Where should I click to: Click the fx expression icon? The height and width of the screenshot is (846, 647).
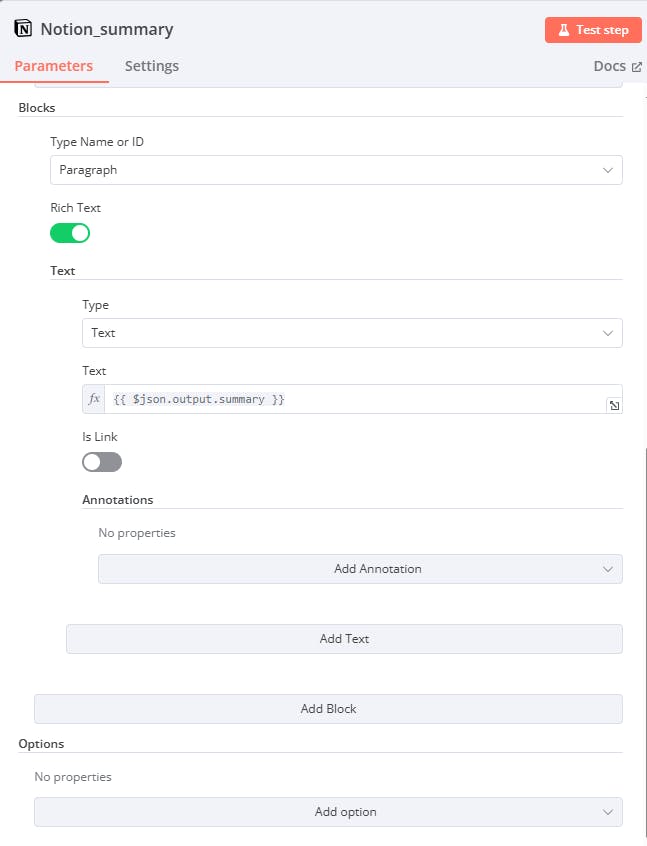click(95, 399)
